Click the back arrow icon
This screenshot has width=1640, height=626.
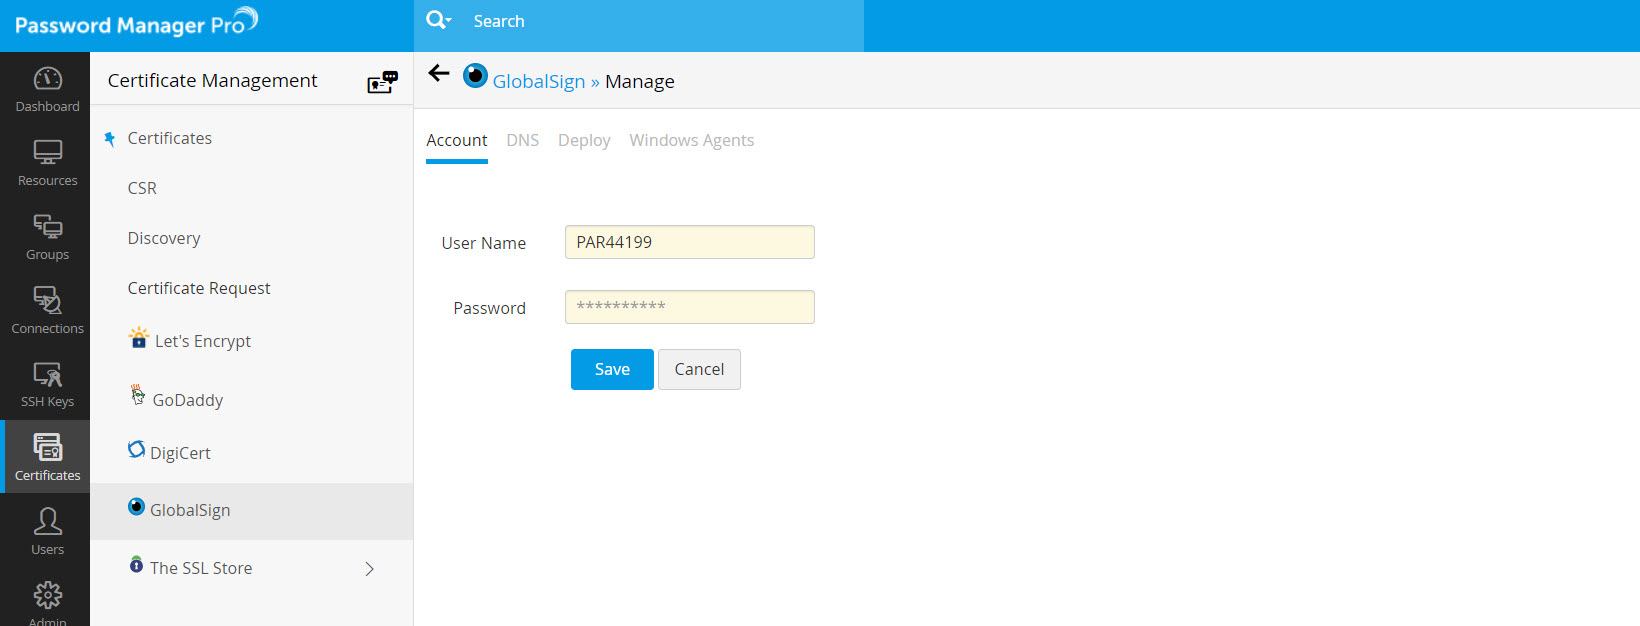439,73
